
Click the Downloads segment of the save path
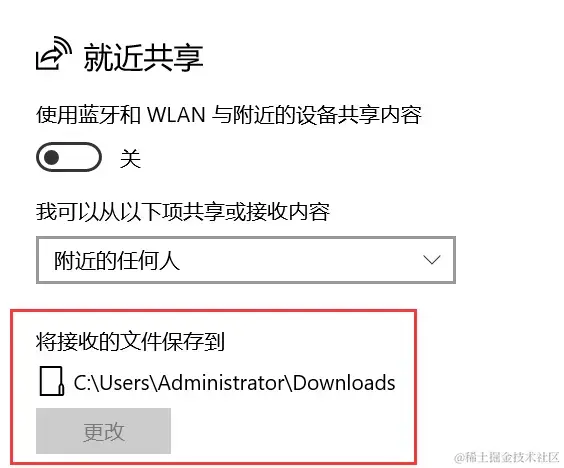(344, 382)
